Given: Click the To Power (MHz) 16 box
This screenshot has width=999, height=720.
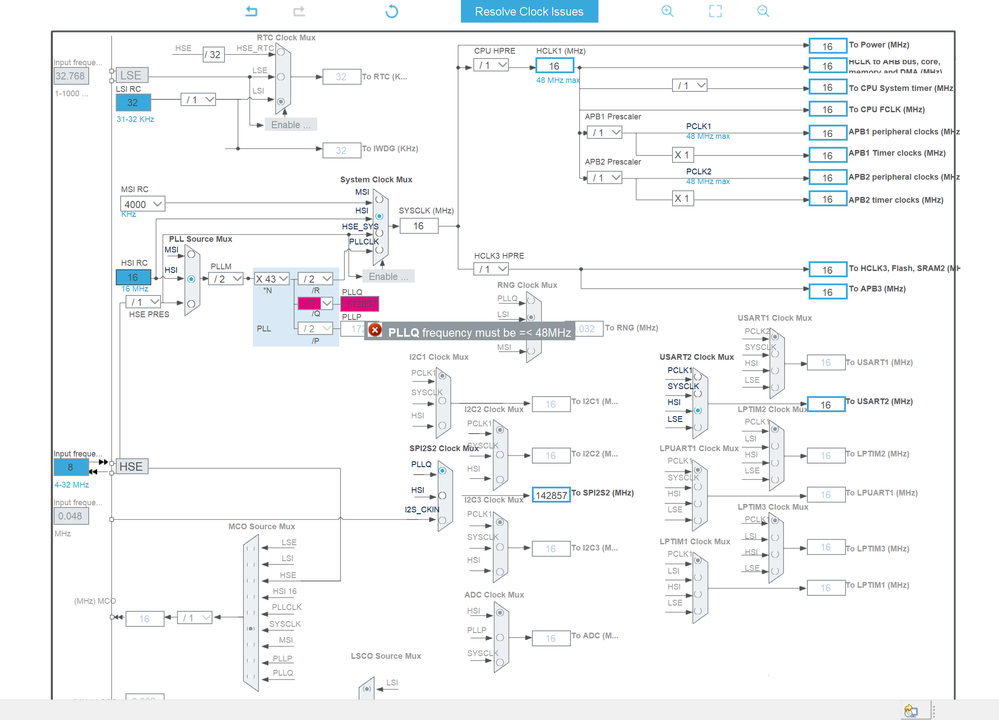Looking at the screenshot, I should 828,46.
